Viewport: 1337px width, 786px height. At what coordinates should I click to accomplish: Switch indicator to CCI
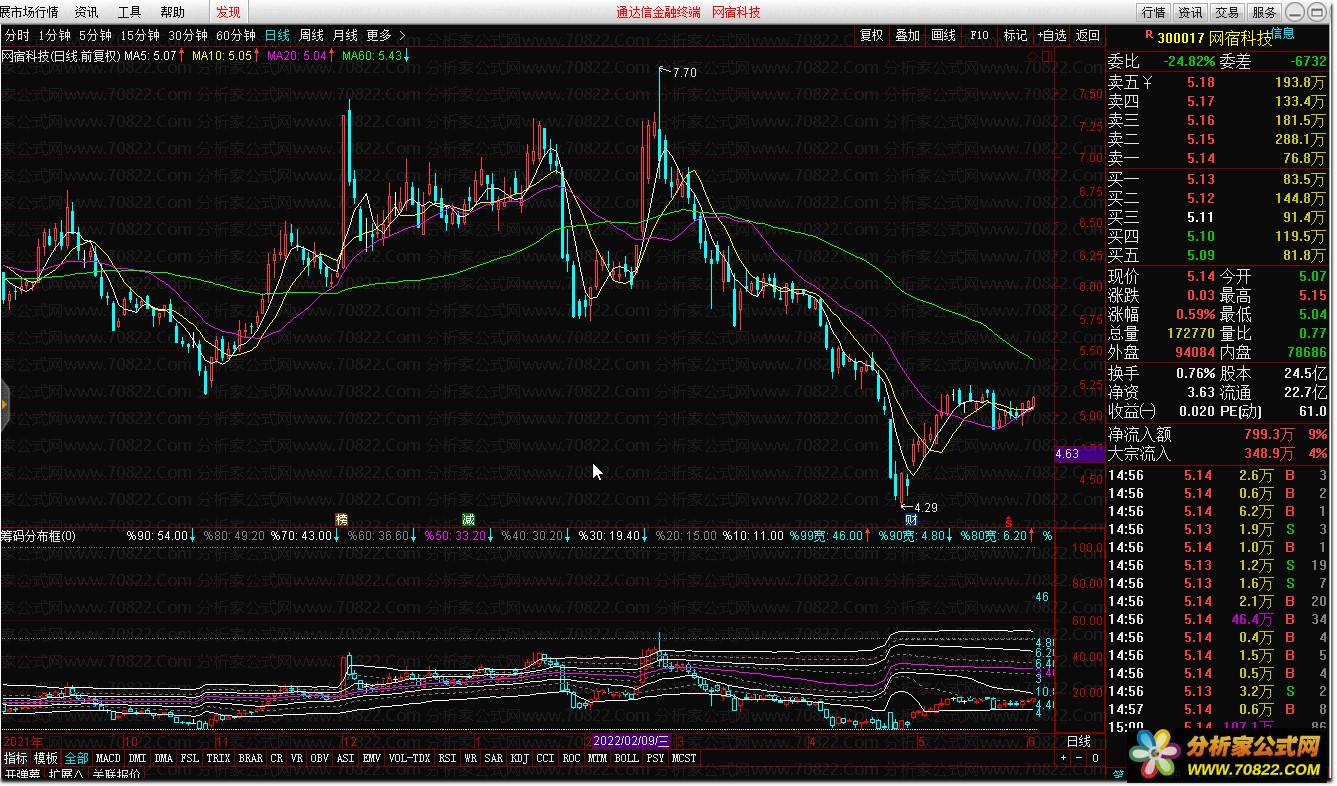545,758
